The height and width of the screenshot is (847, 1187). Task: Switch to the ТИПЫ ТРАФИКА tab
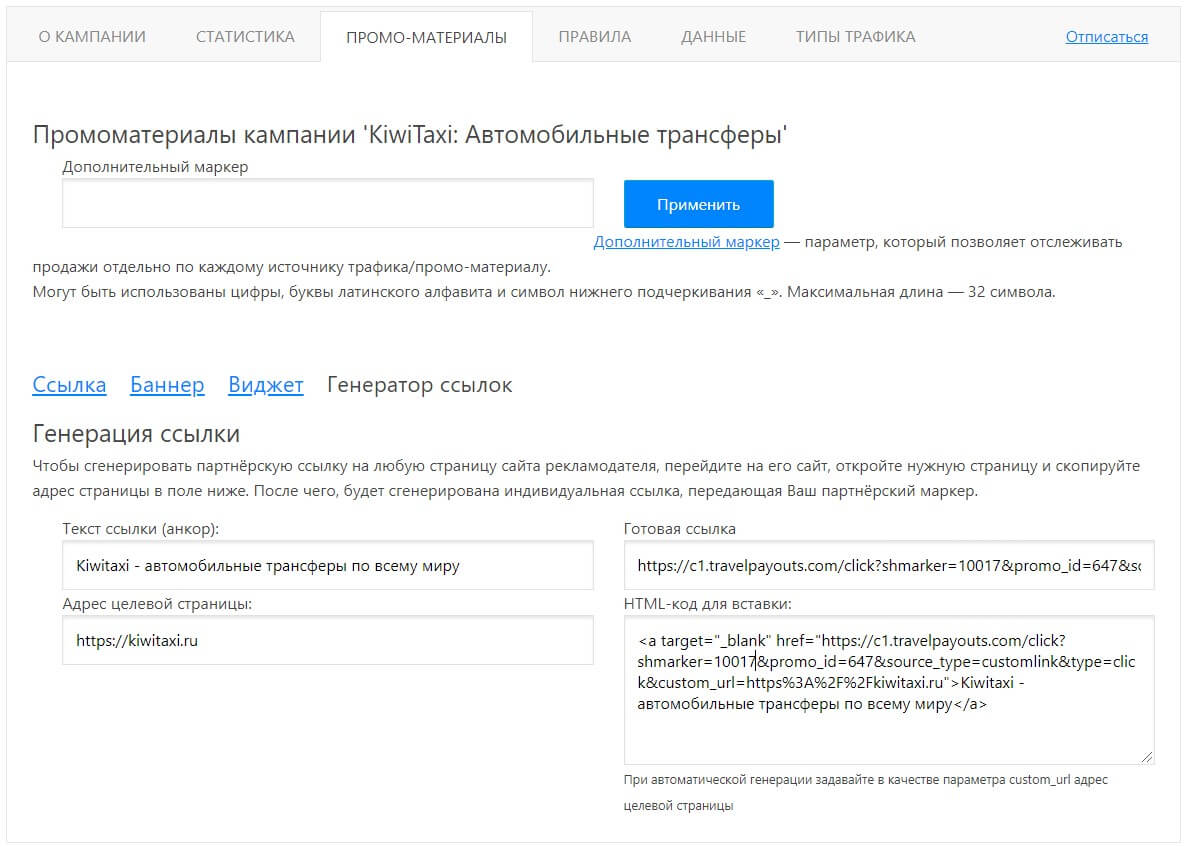pyautogui.click(x=855, y=37)
